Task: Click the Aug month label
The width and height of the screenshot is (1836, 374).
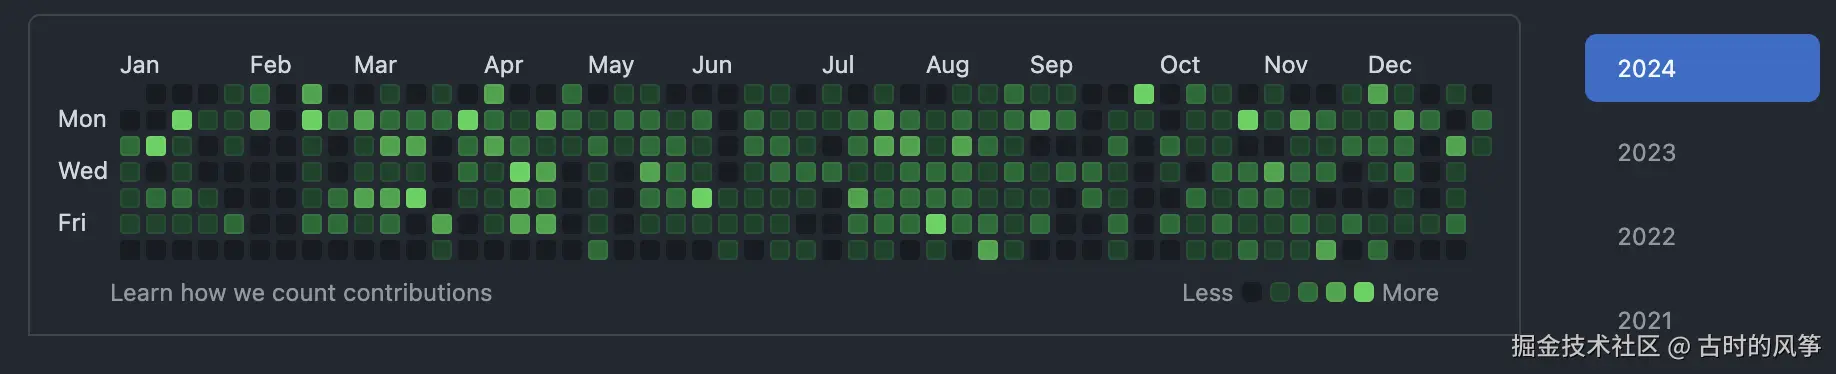Action: [x=948, y=65]
